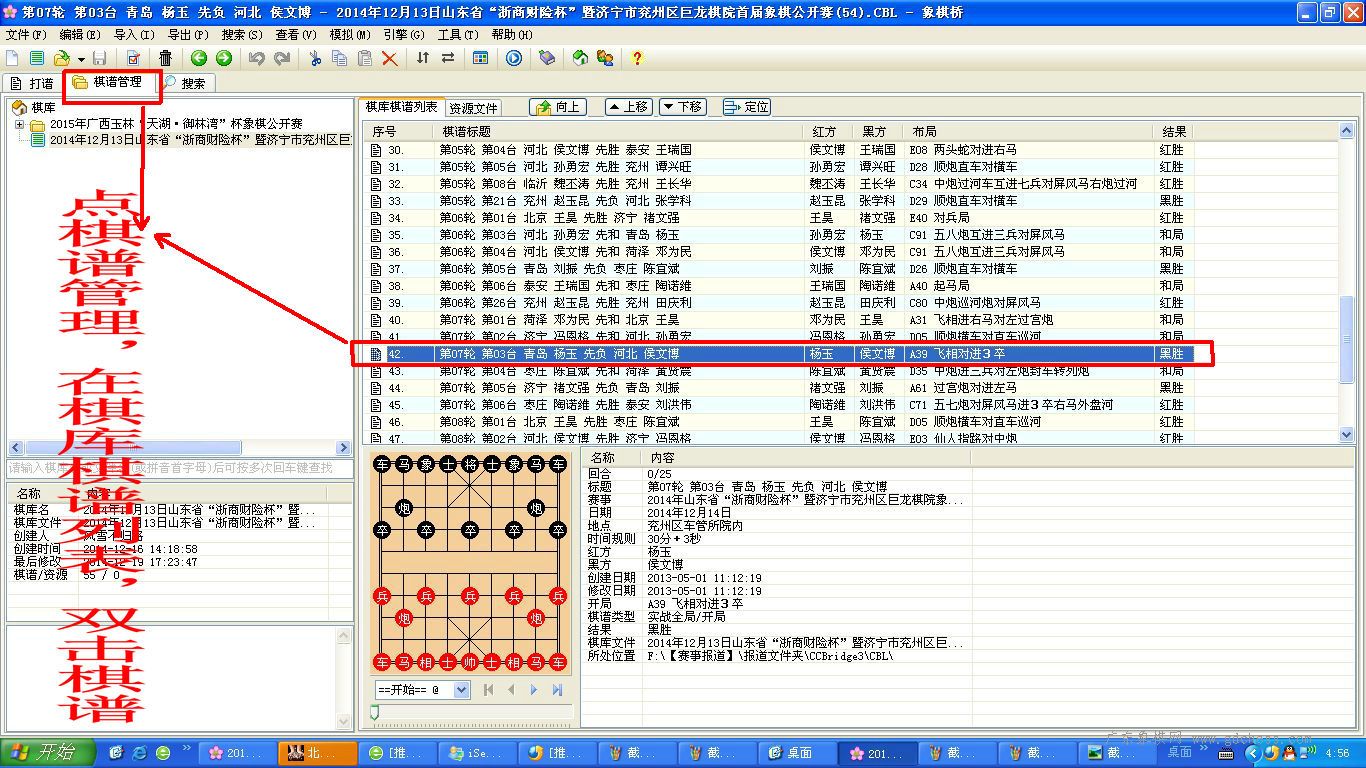Click the 布局 column header
Screen dimensions: 1366x768
coord(1028,131)
